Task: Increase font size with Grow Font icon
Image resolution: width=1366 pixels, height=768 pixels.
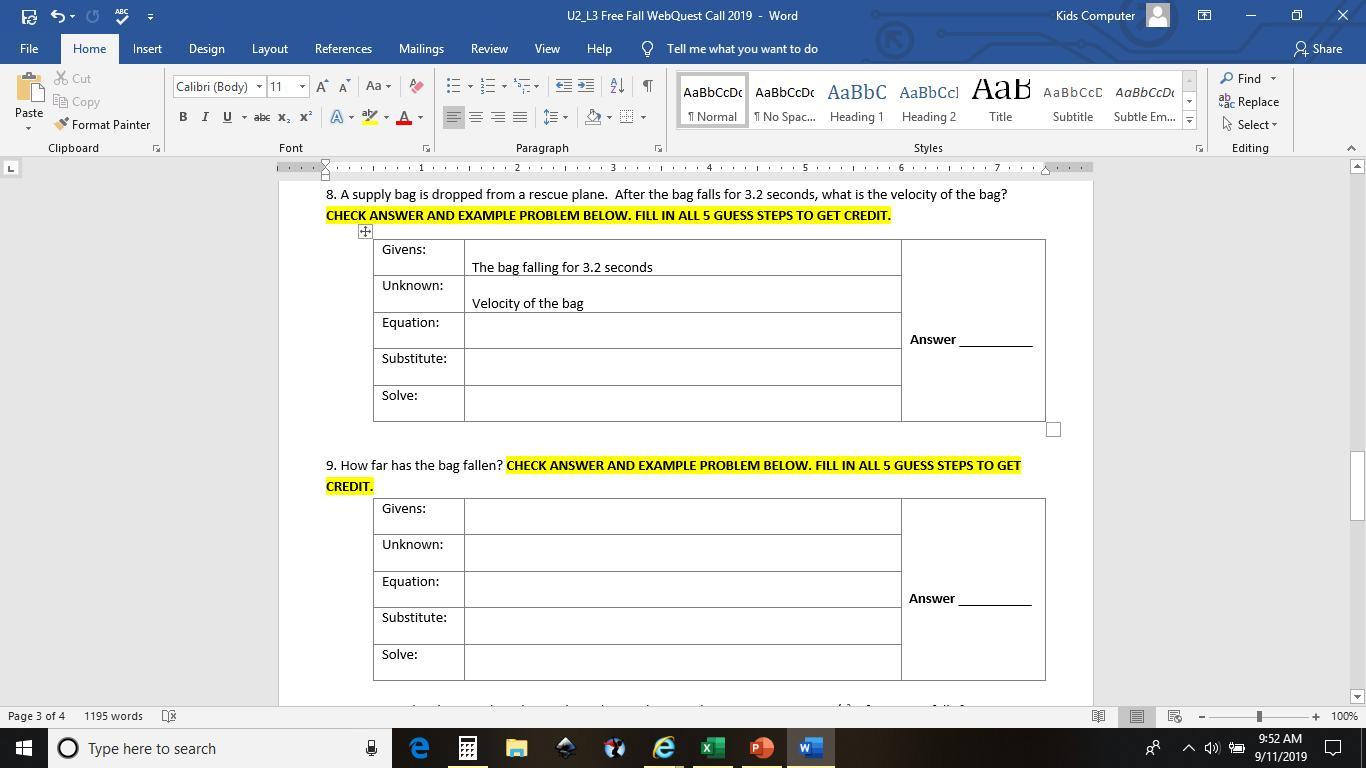Action: pyautogui.click(x=322, y=87)
